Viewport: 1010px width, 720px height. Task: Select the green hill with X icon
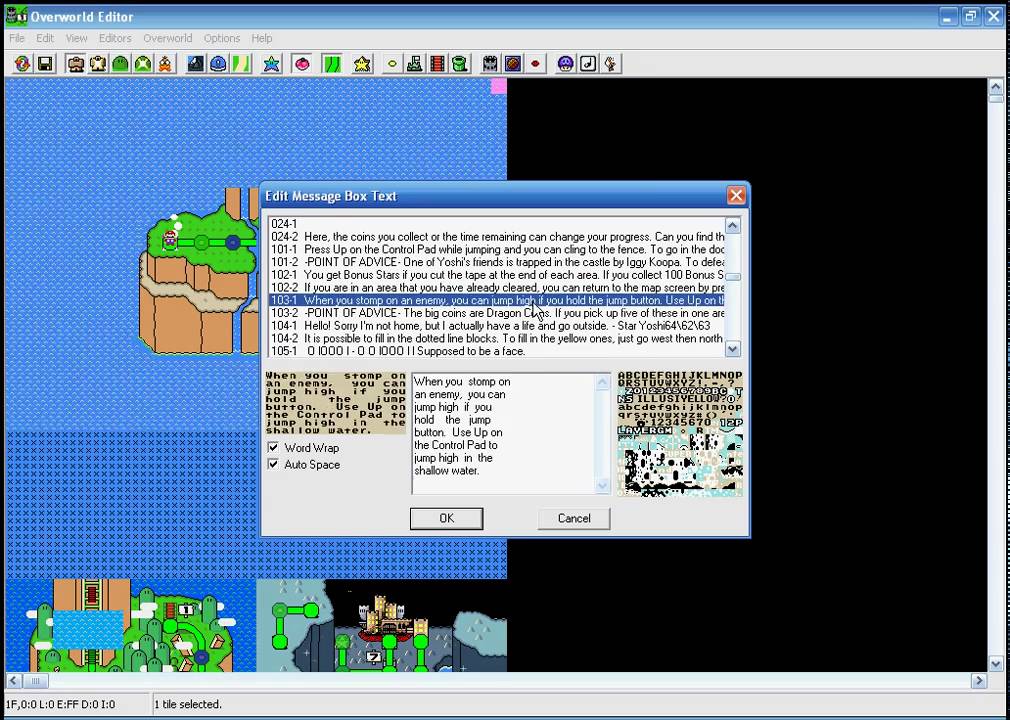point(143,64)
